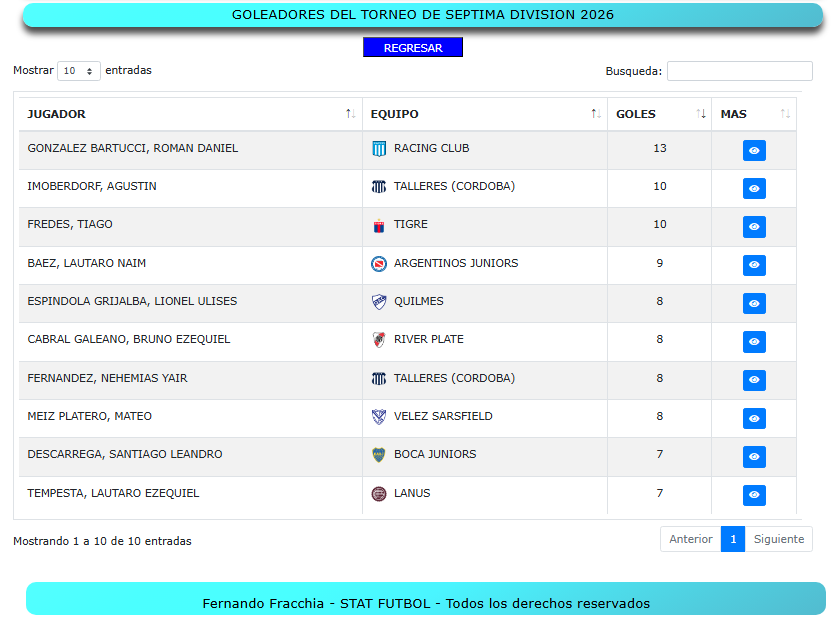This screenshot has height=627, width=837.
Task: Select FERNANDEZ, NEHEMIAS YAIR name
Action: tap(107, 378)
